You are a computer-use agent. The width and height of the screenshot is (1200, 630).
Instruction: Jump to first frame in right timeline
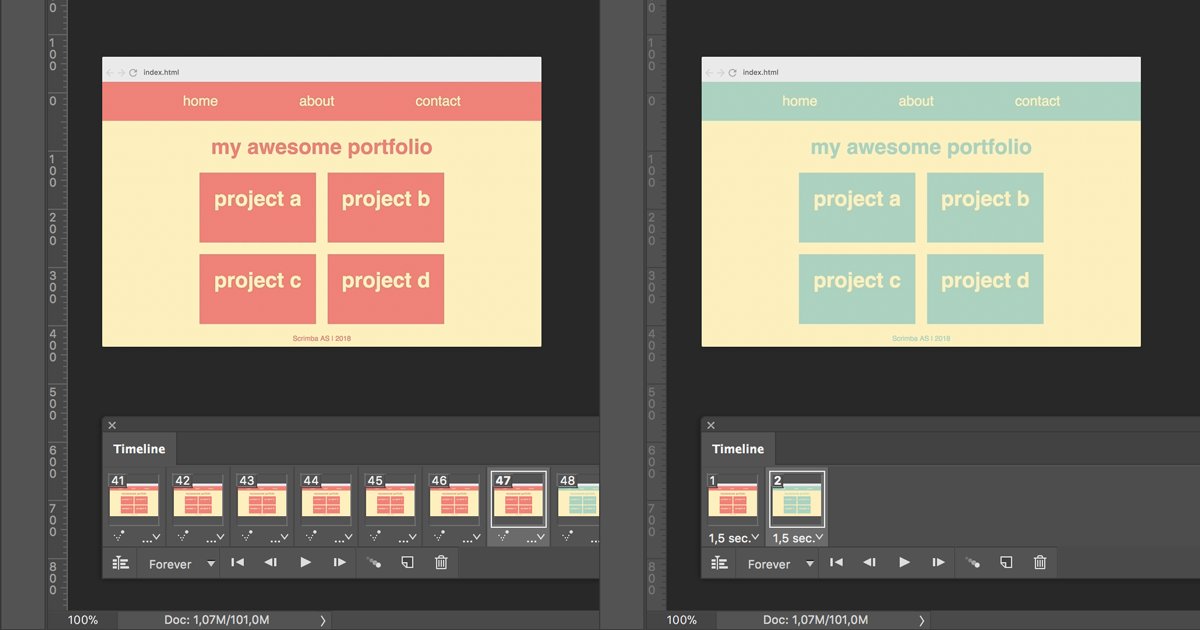tap(836, 563)
